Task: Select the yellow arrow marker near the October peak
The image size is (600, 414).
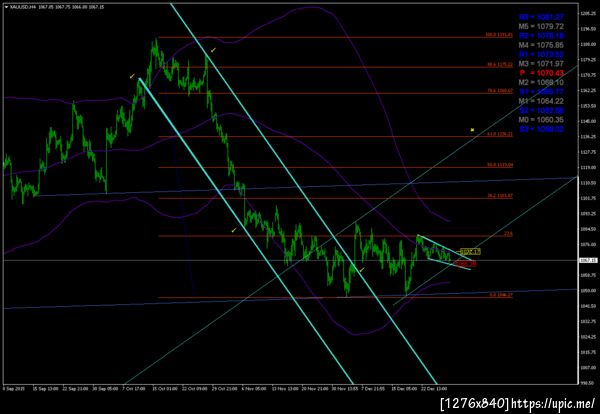Action: (214, 50)
